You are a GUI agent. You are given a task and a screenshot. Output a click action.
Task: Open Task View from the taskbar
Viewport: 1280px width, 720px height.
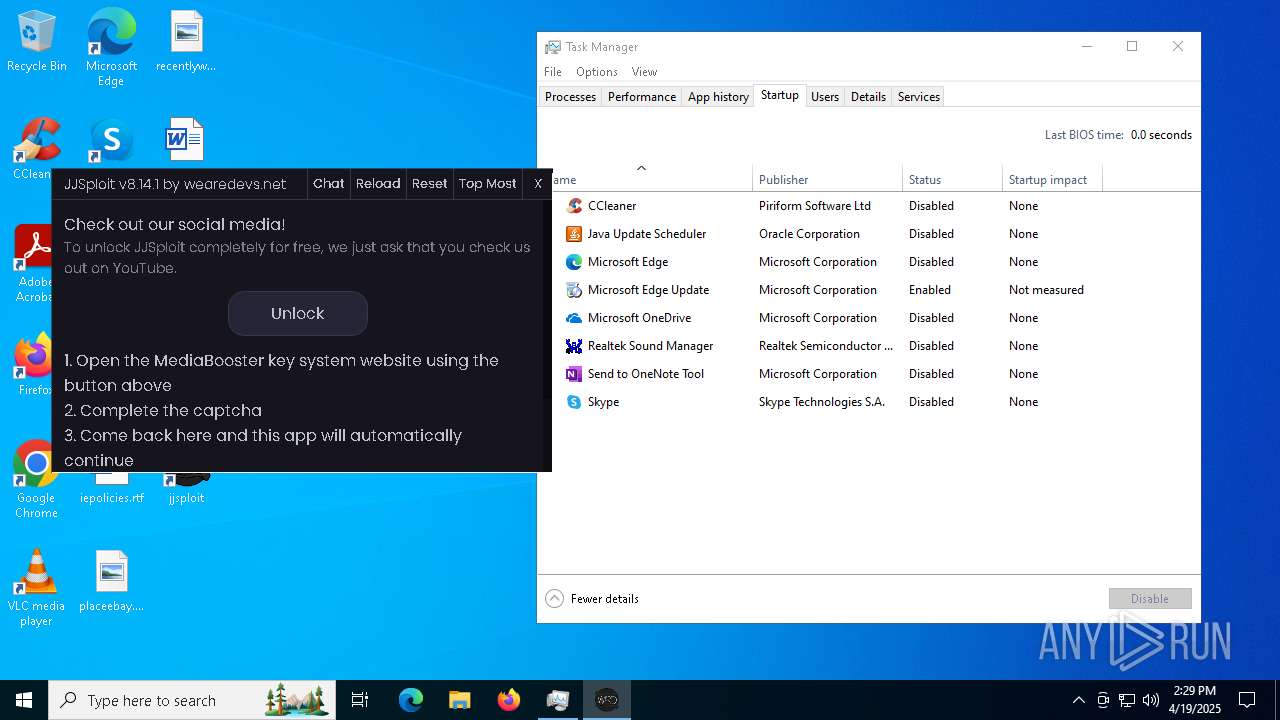coord(360,700)
